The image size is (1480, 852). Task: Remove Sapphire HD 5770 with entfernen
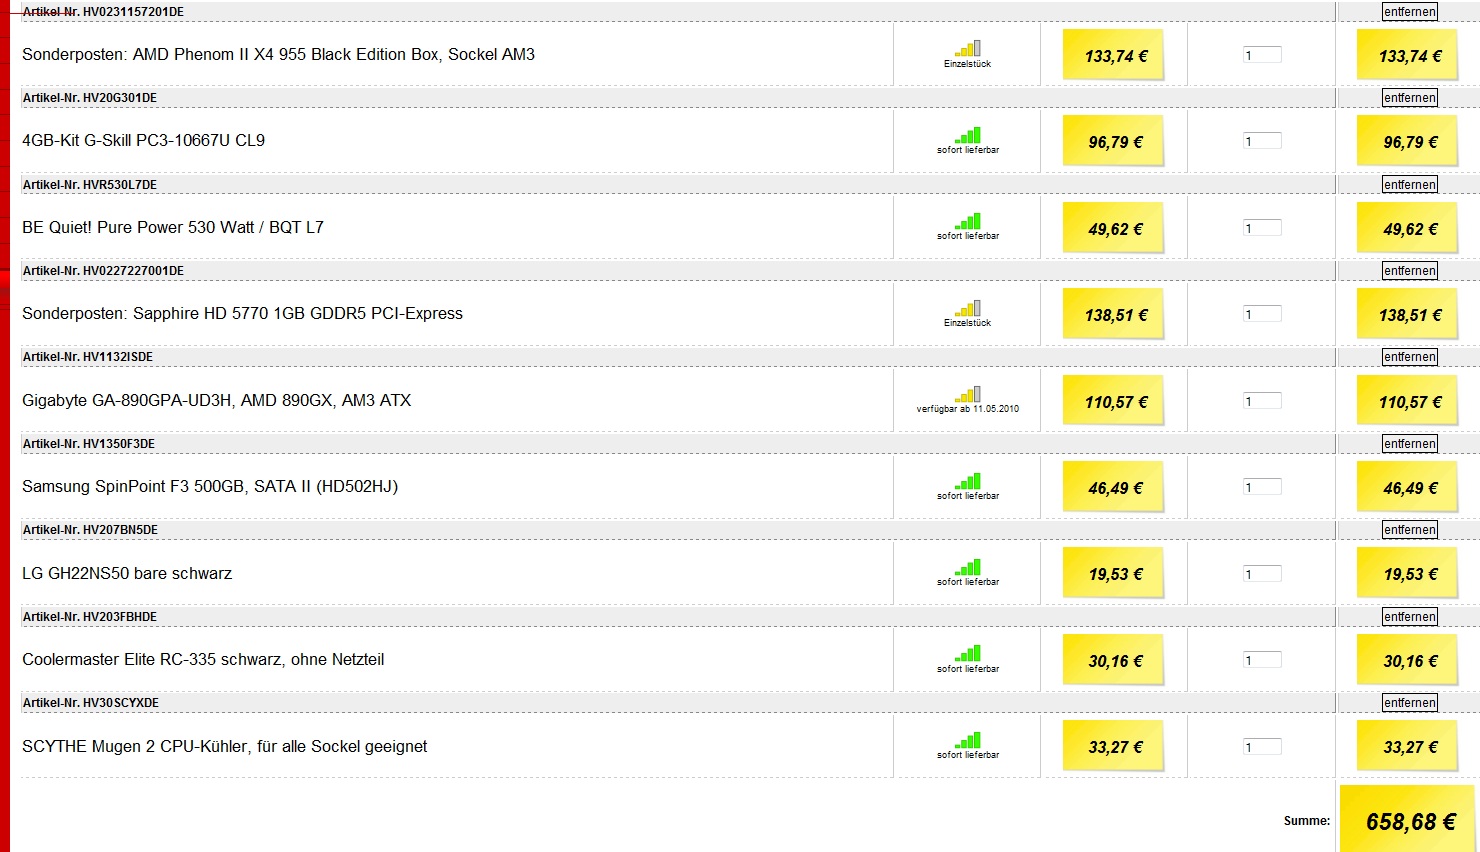pyautogui.click(x=1410, y=271)
